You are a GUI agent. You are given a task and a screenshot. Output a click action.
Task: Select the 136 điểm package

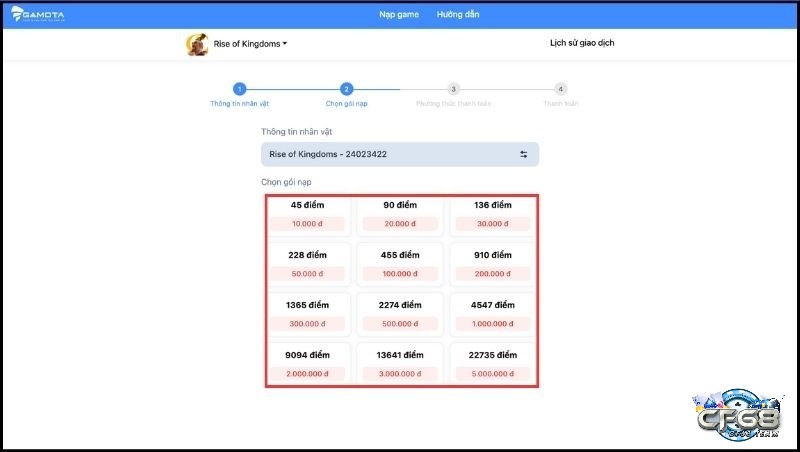click(x=493, y=215)
